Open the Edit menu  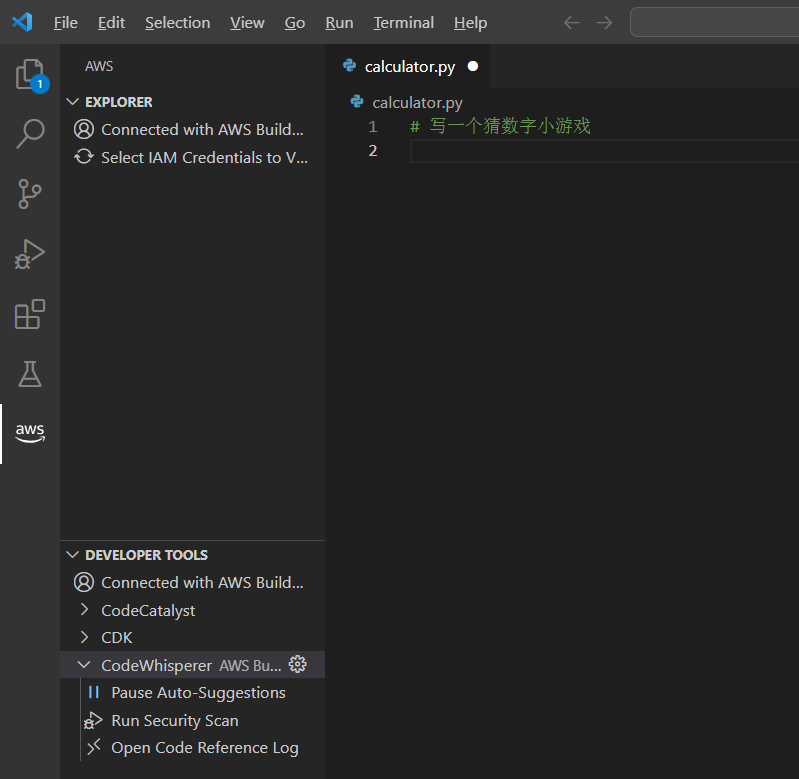point(111,22)
